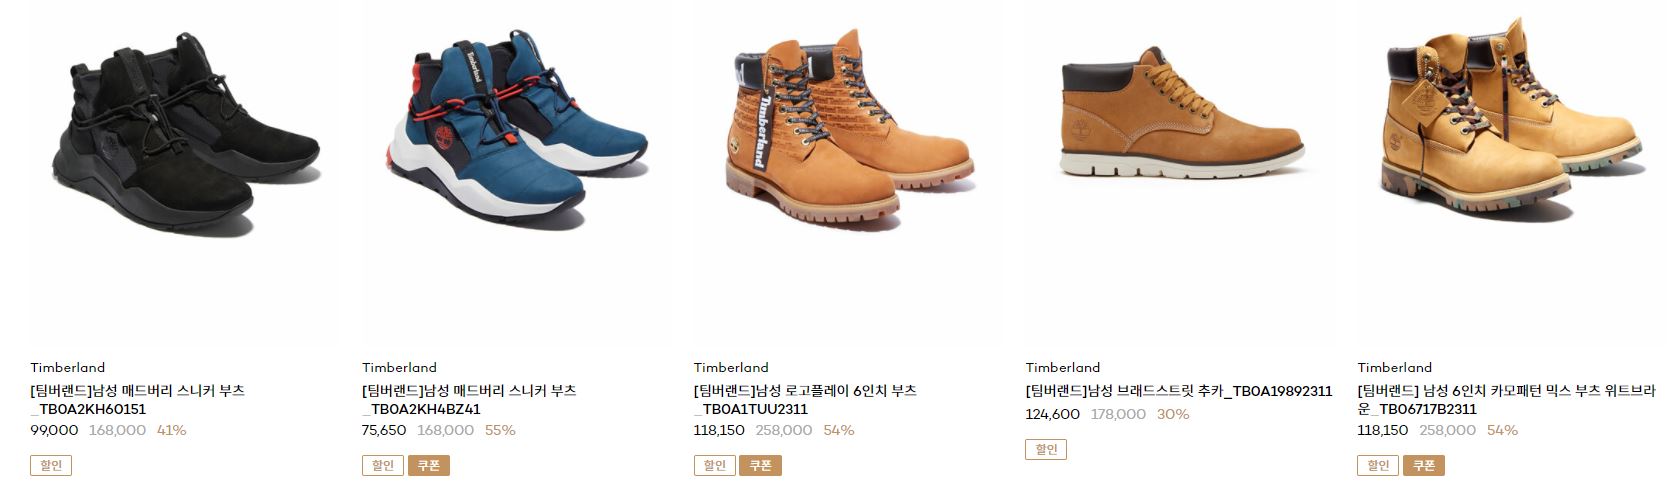Click the 124,600 price of the chukka

click(1053, 414)
